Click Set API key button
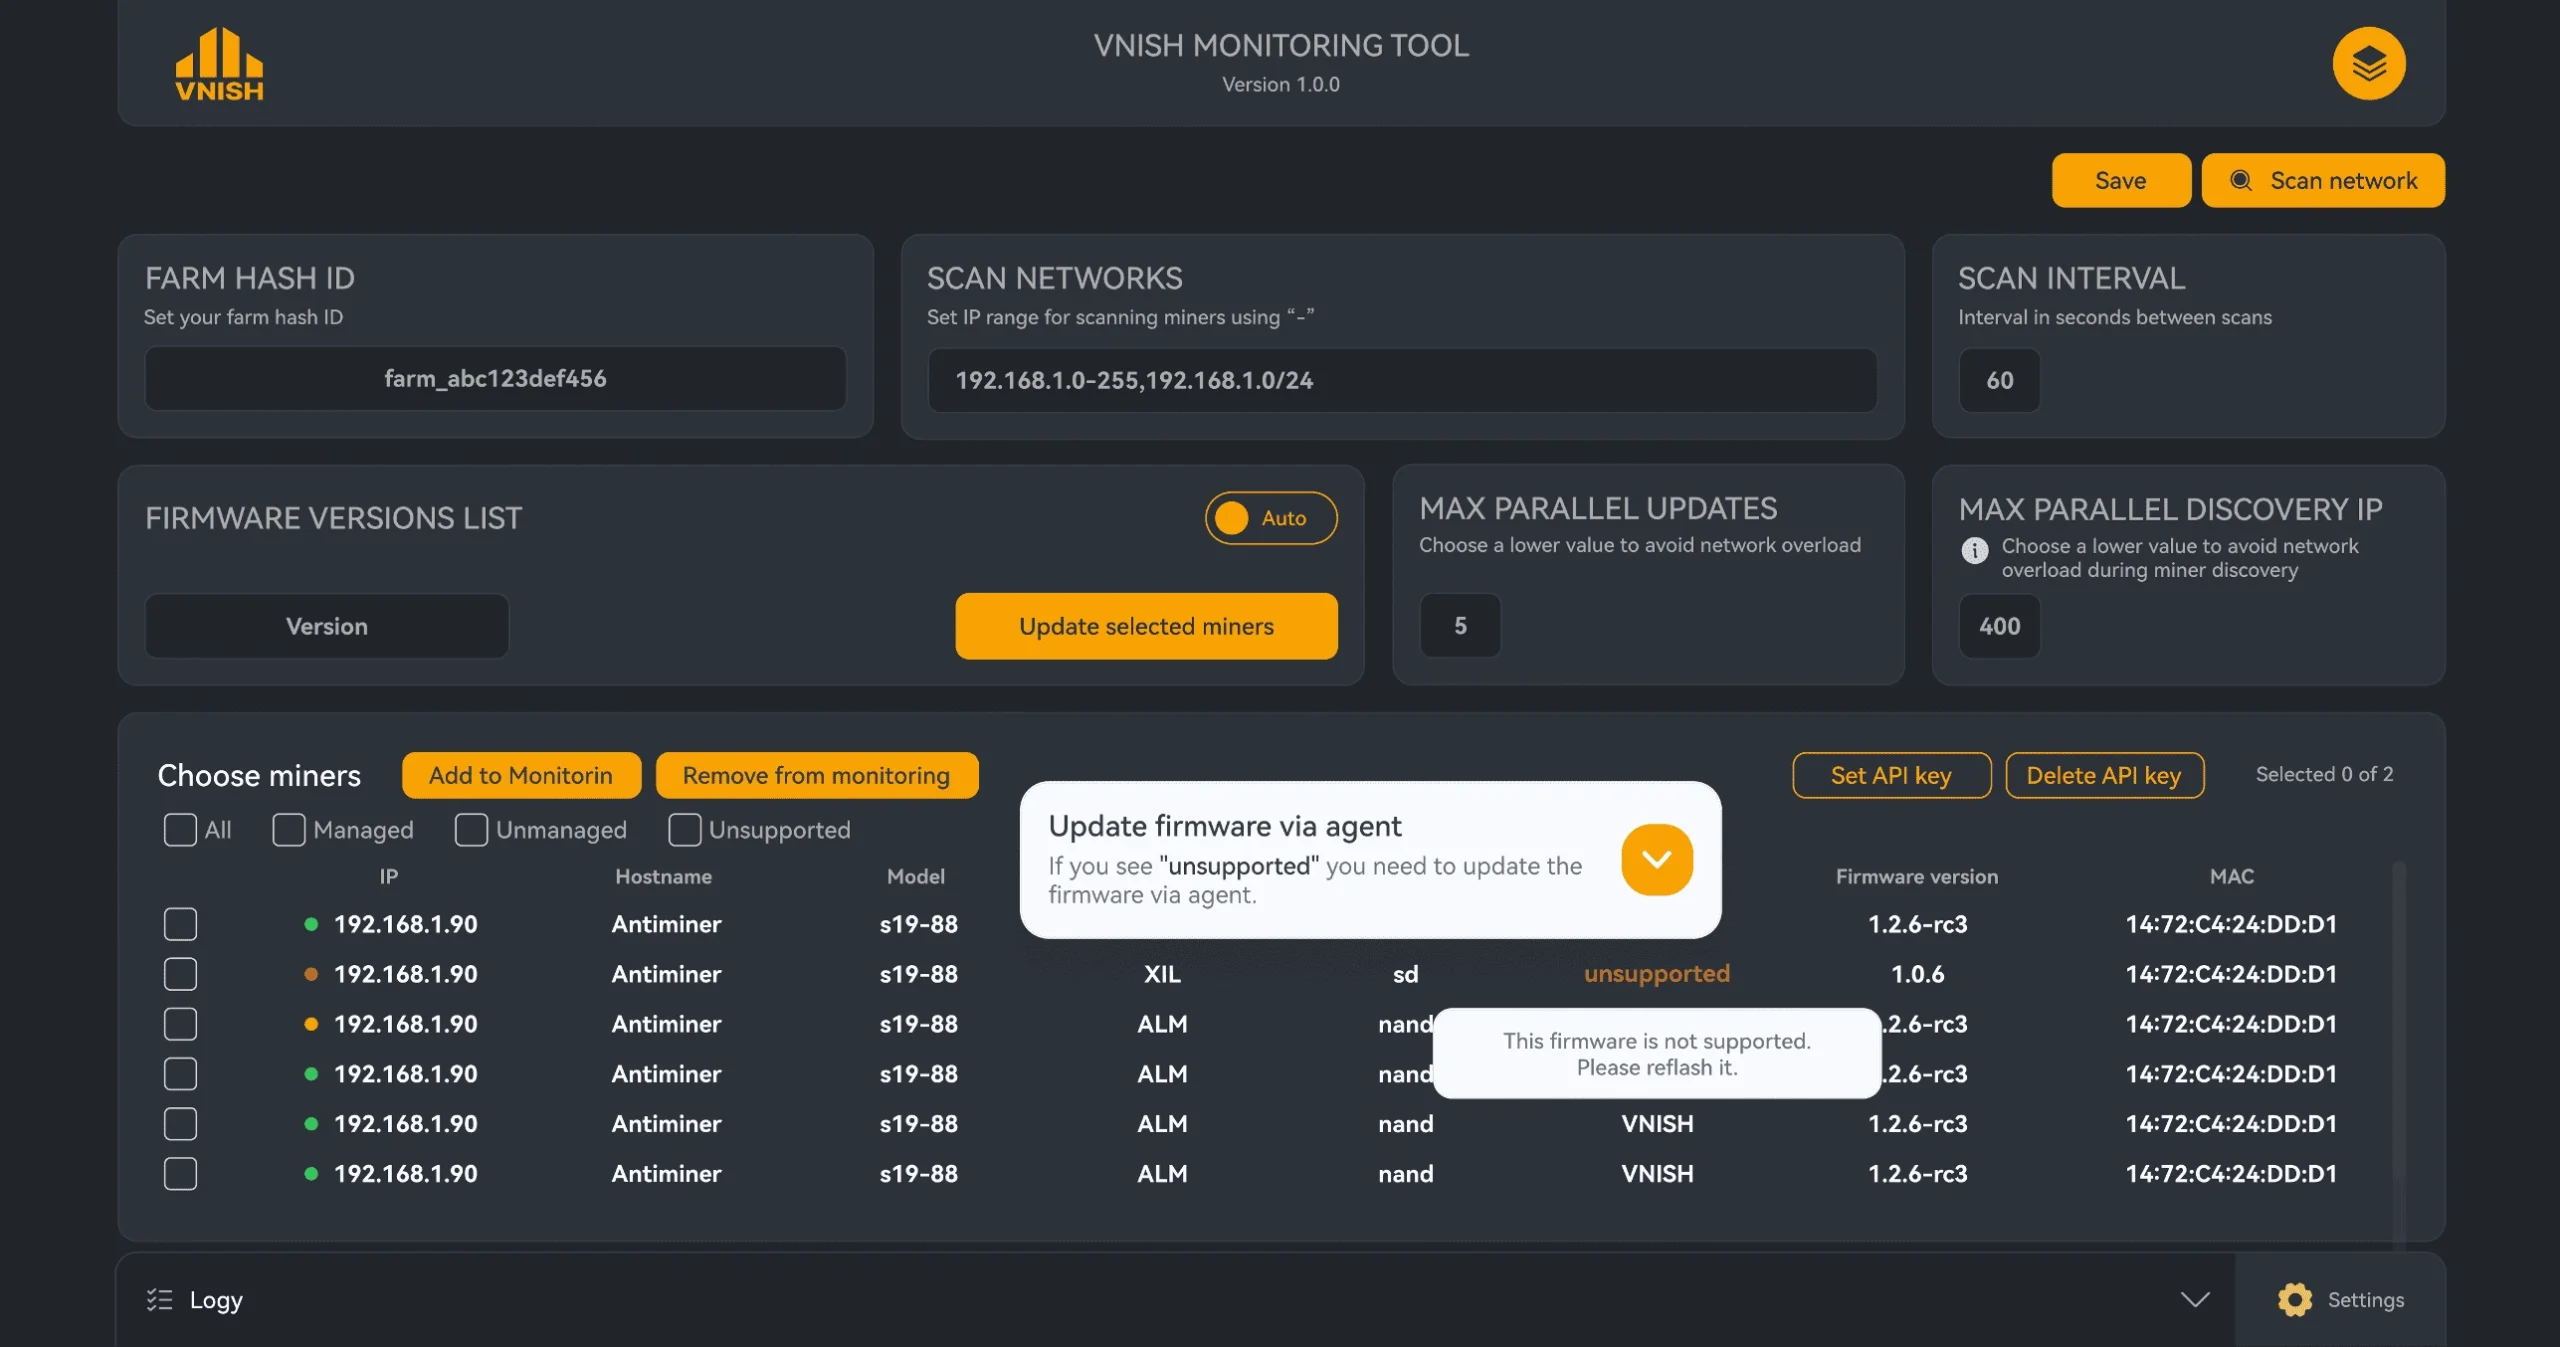Viewport: 2560px width, 1347px height. pyautogui.click(x=1891, y=775)
